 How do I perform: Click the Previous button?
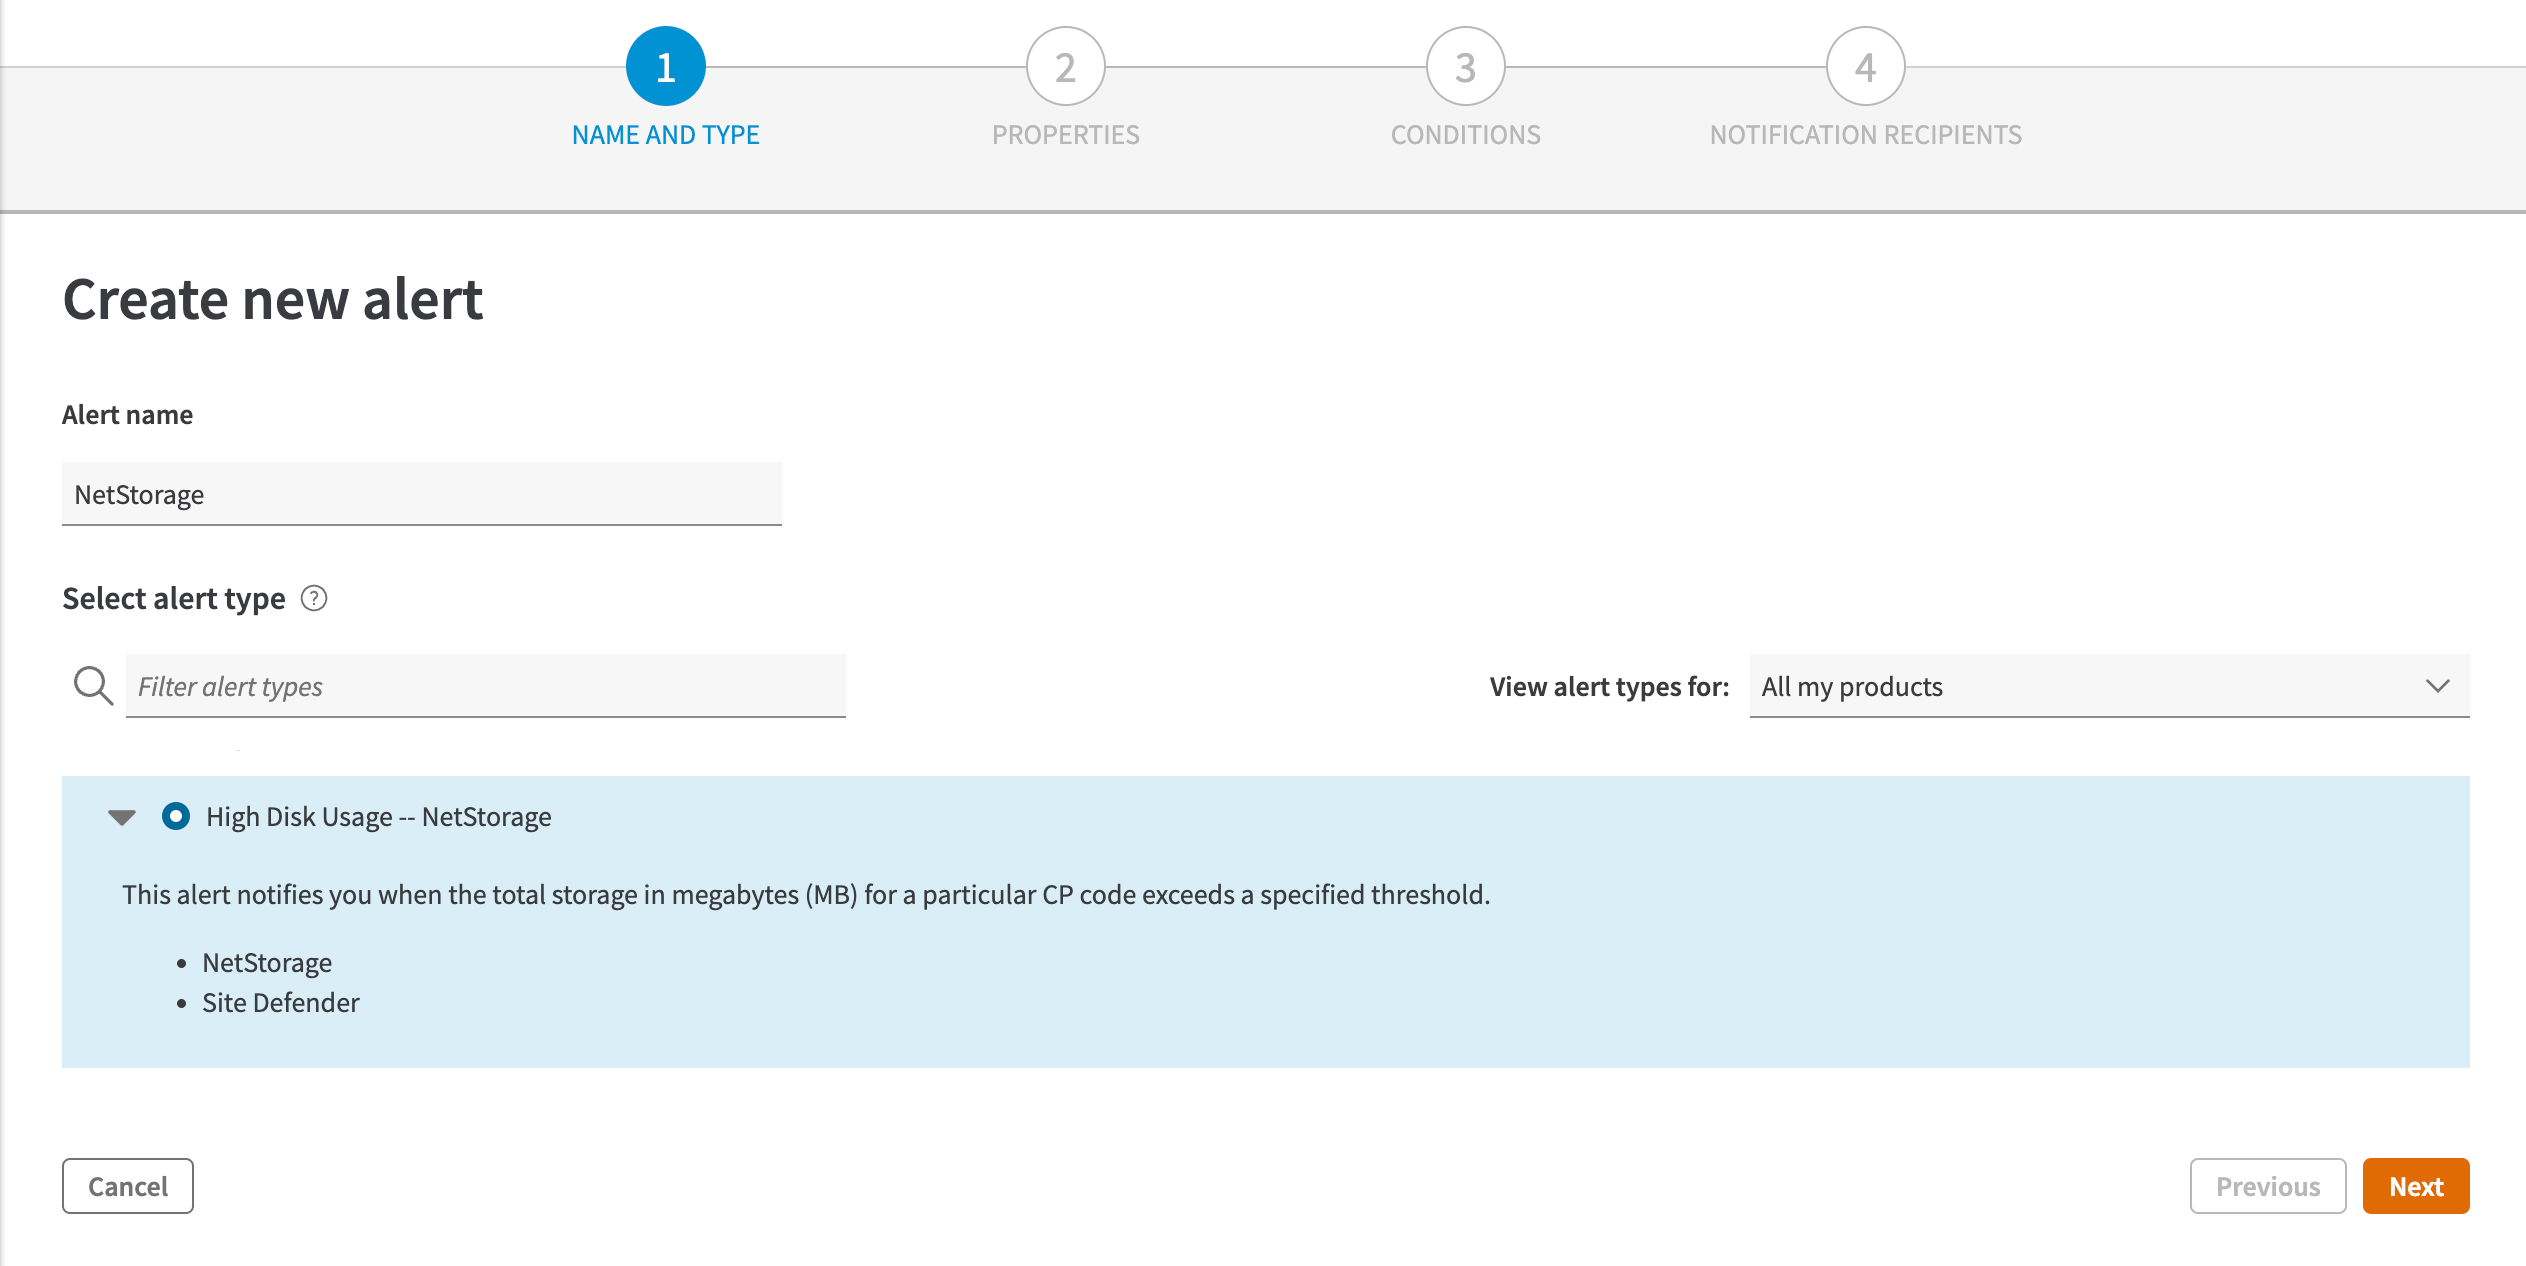click(x=2267, y=1186)
